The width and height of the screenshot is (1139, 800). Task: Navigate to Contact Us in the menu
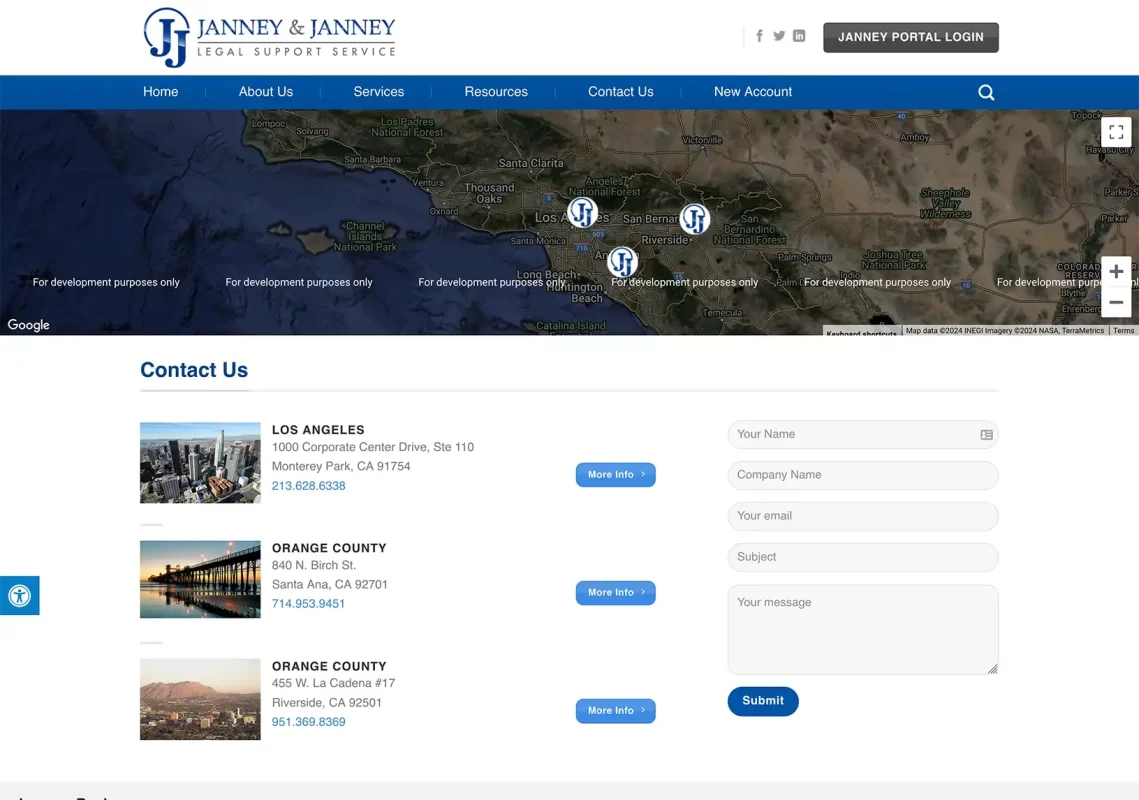(x=620, y=92)
